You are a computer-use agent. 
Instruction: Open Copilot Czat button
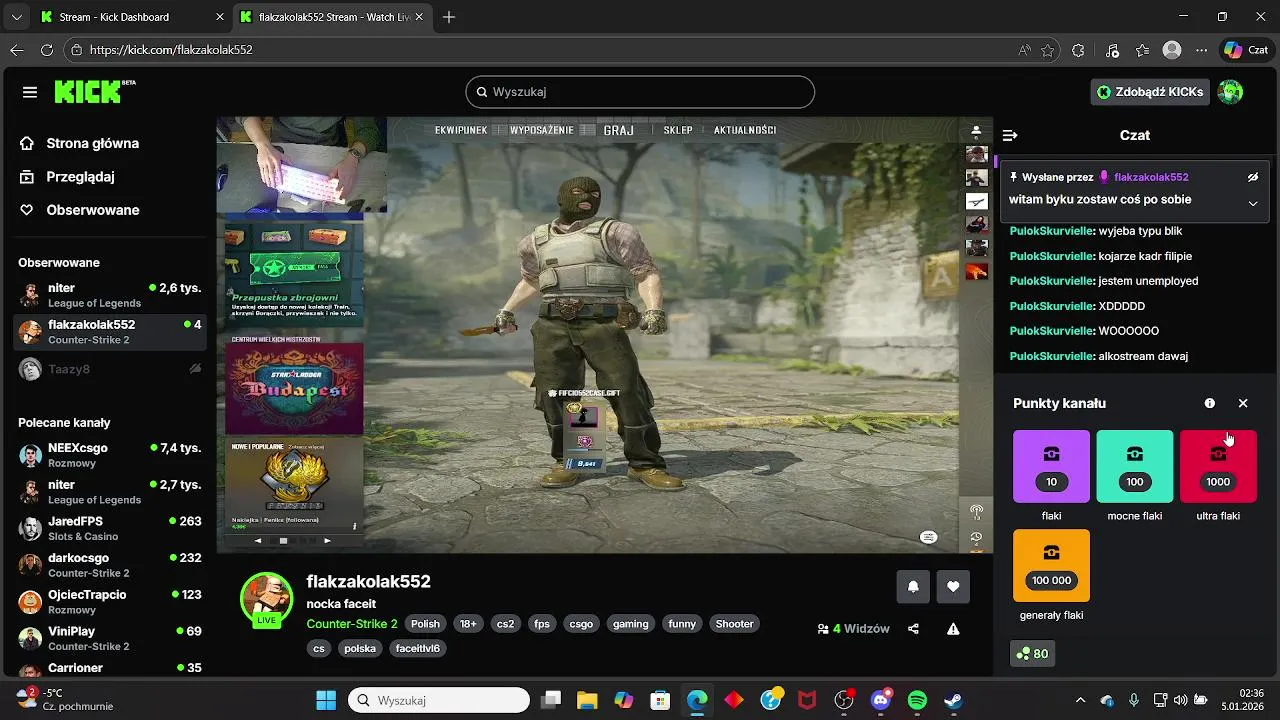(1246, 50)
